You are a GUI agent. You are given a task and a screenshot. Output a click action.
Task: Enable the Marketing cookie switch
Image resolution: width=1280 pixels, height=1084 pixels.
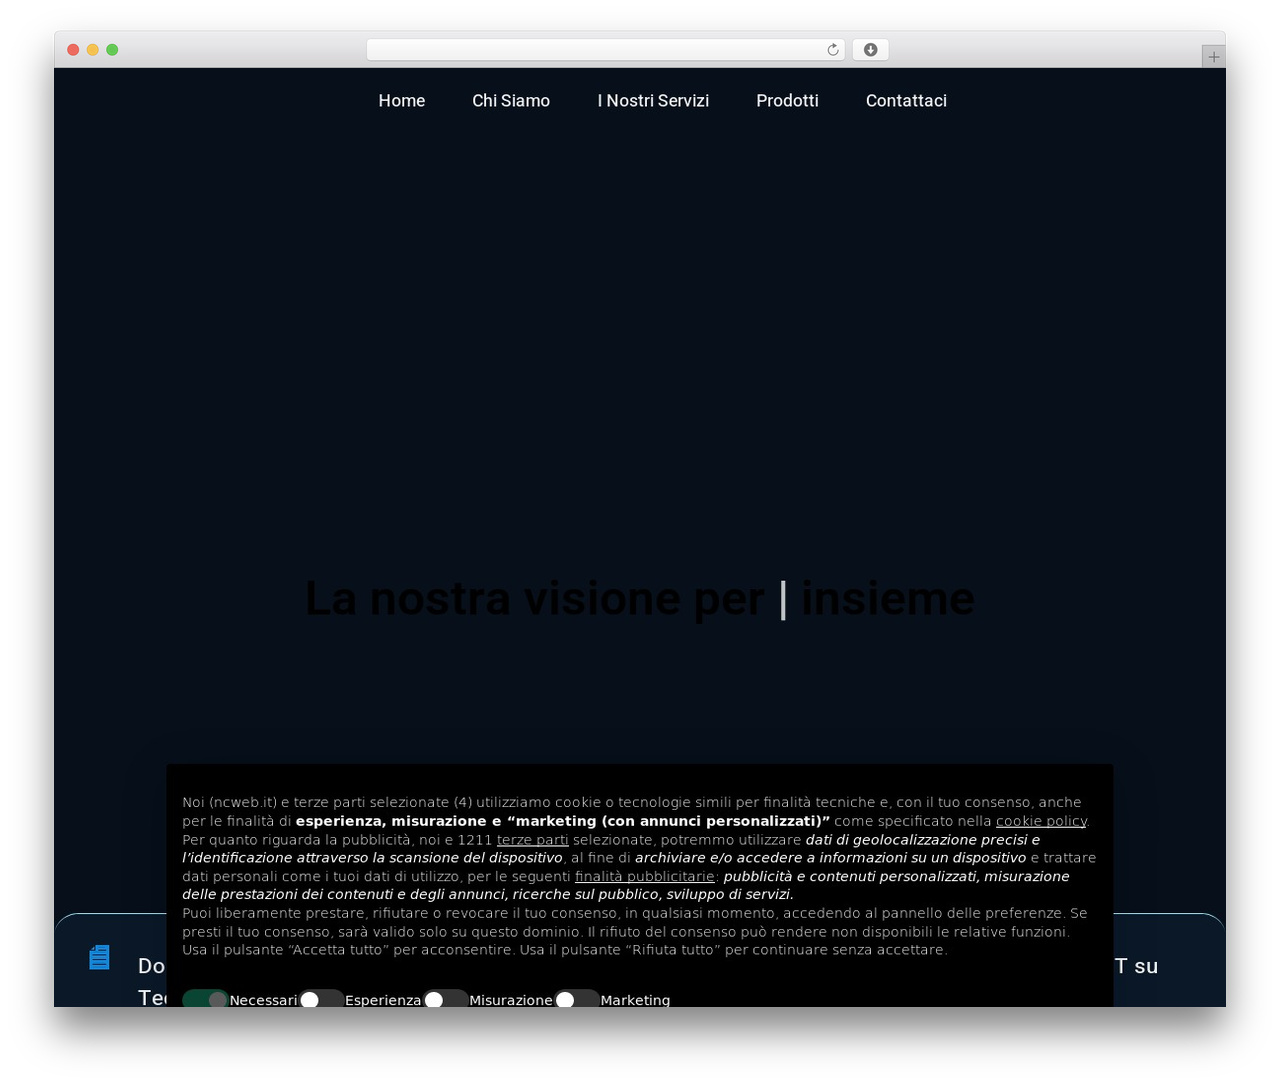click(x=577, y=999)
